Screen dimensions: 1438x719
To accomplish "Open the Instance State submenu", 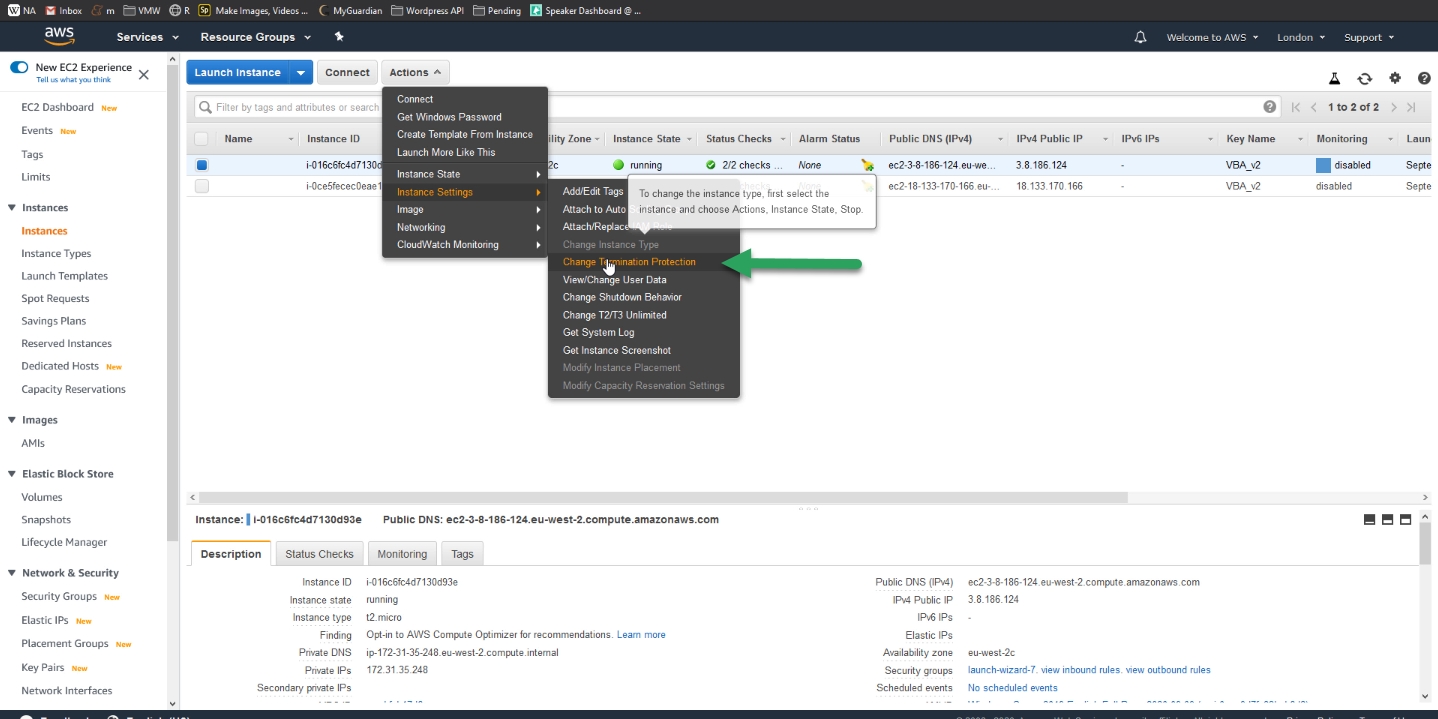I will 465,174.
